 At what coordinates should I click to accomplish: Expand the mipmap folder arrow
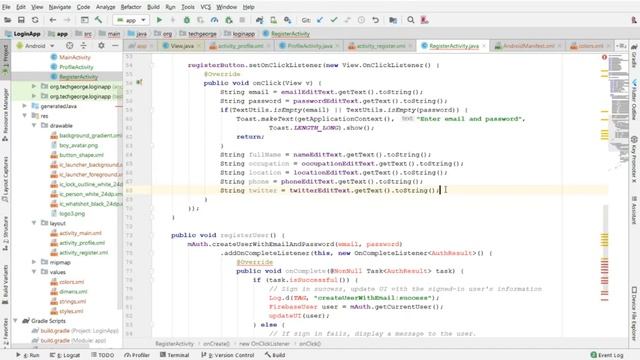pos(34,262)
